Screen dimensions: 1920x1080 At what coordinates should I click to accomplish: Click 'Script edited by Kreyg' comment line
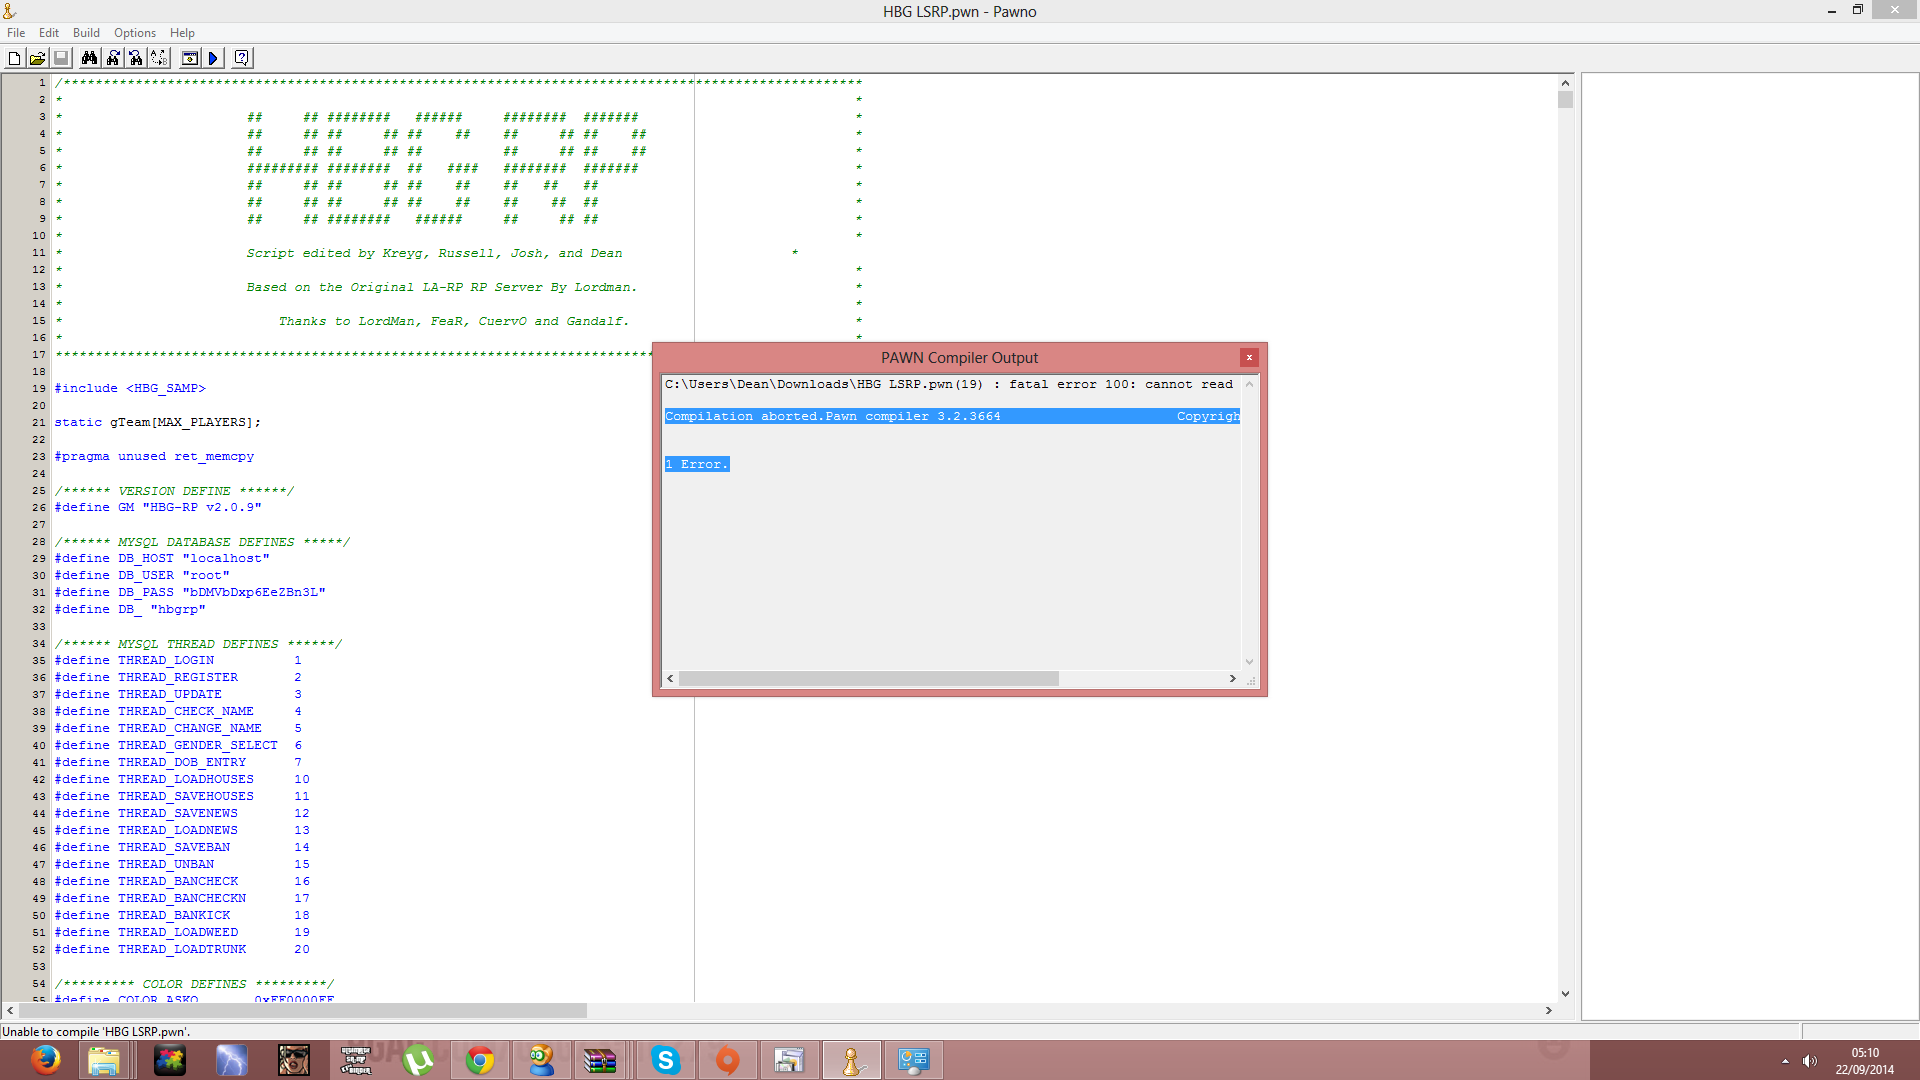434,254
